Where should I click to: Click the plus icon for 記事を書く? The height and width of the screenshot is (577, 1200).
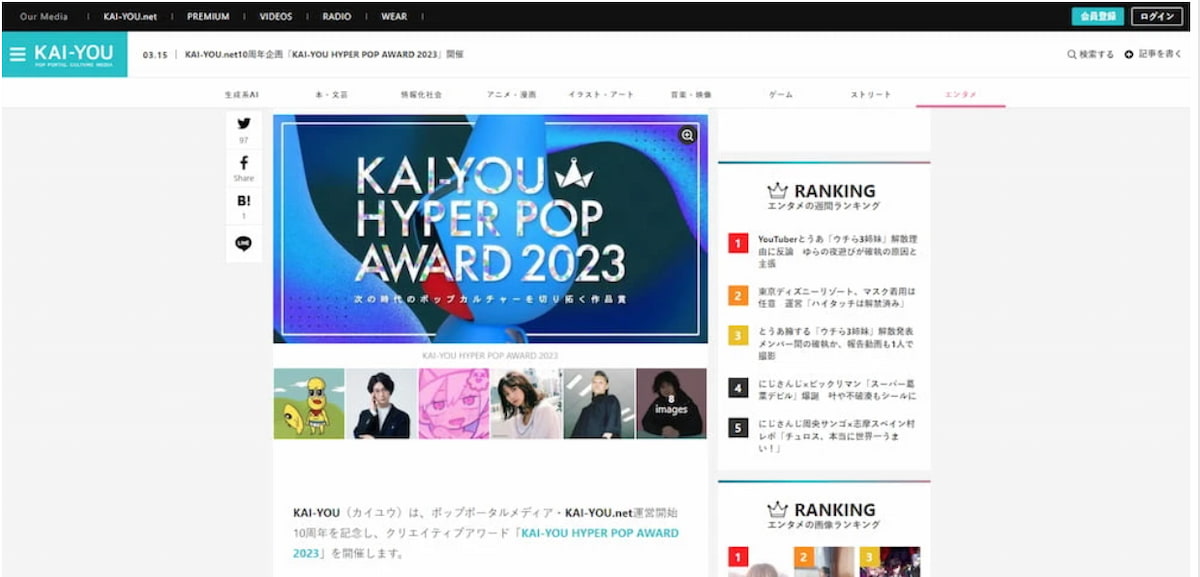coord(1129,55)
